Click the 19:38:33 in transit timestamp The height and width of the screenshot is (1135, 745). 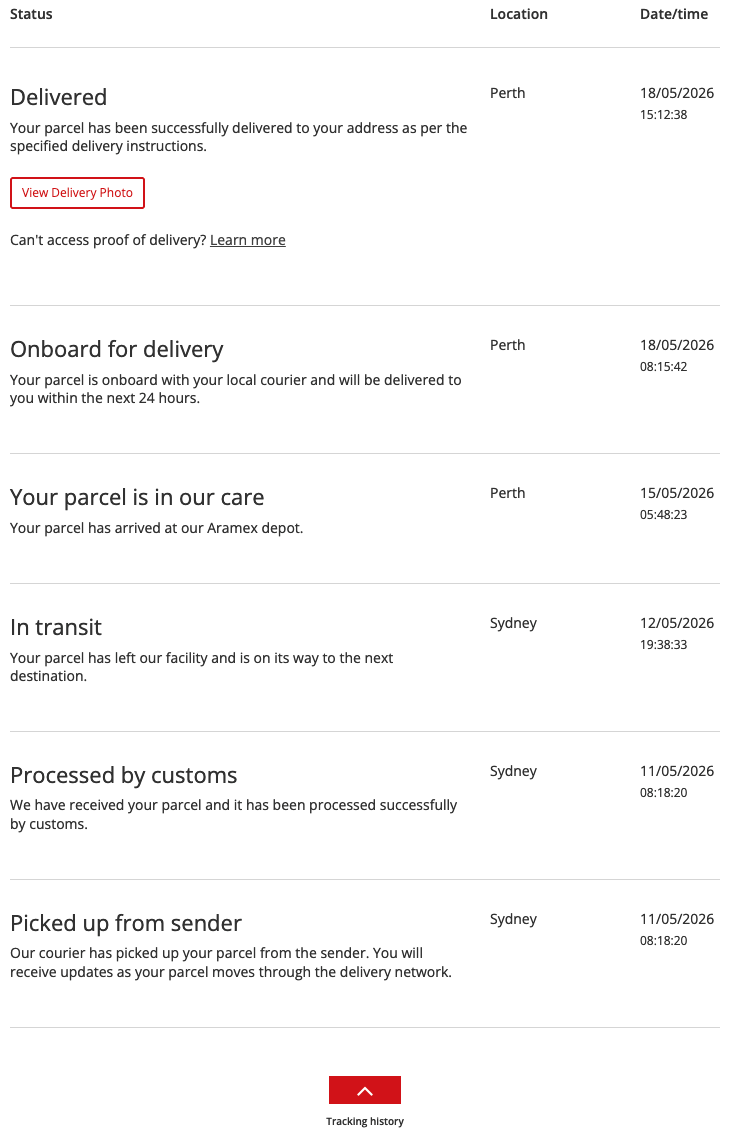(663, 644)
